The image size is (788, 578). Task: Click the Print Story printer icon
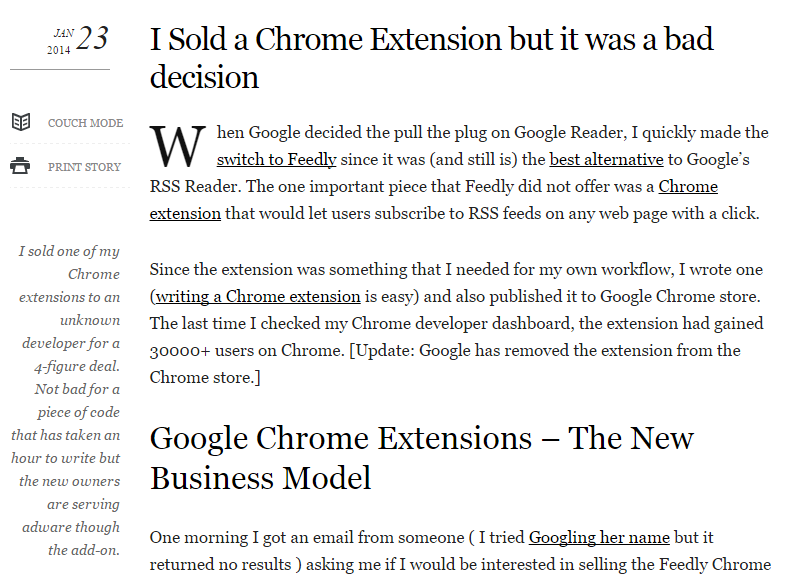click(x=20, y=167)
